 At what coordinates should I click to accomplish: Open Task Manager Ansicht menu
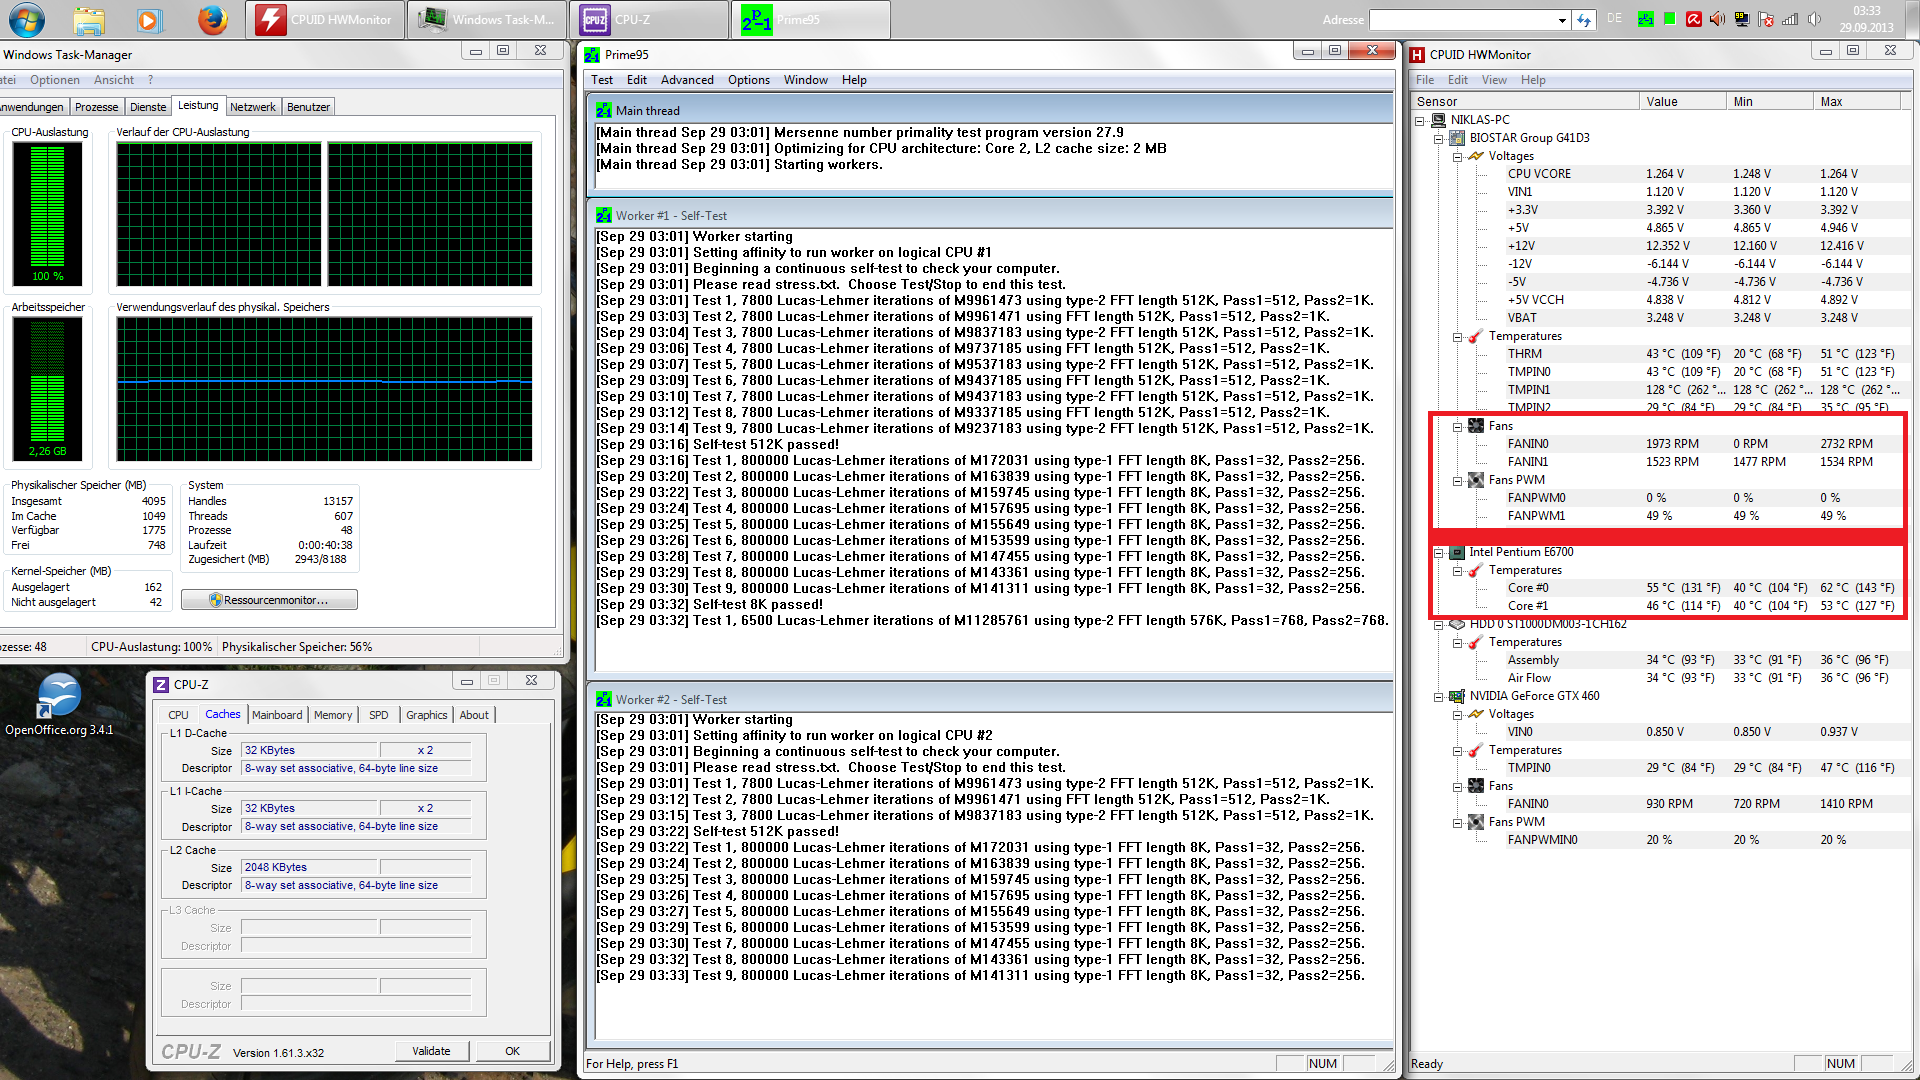[114, 80]
